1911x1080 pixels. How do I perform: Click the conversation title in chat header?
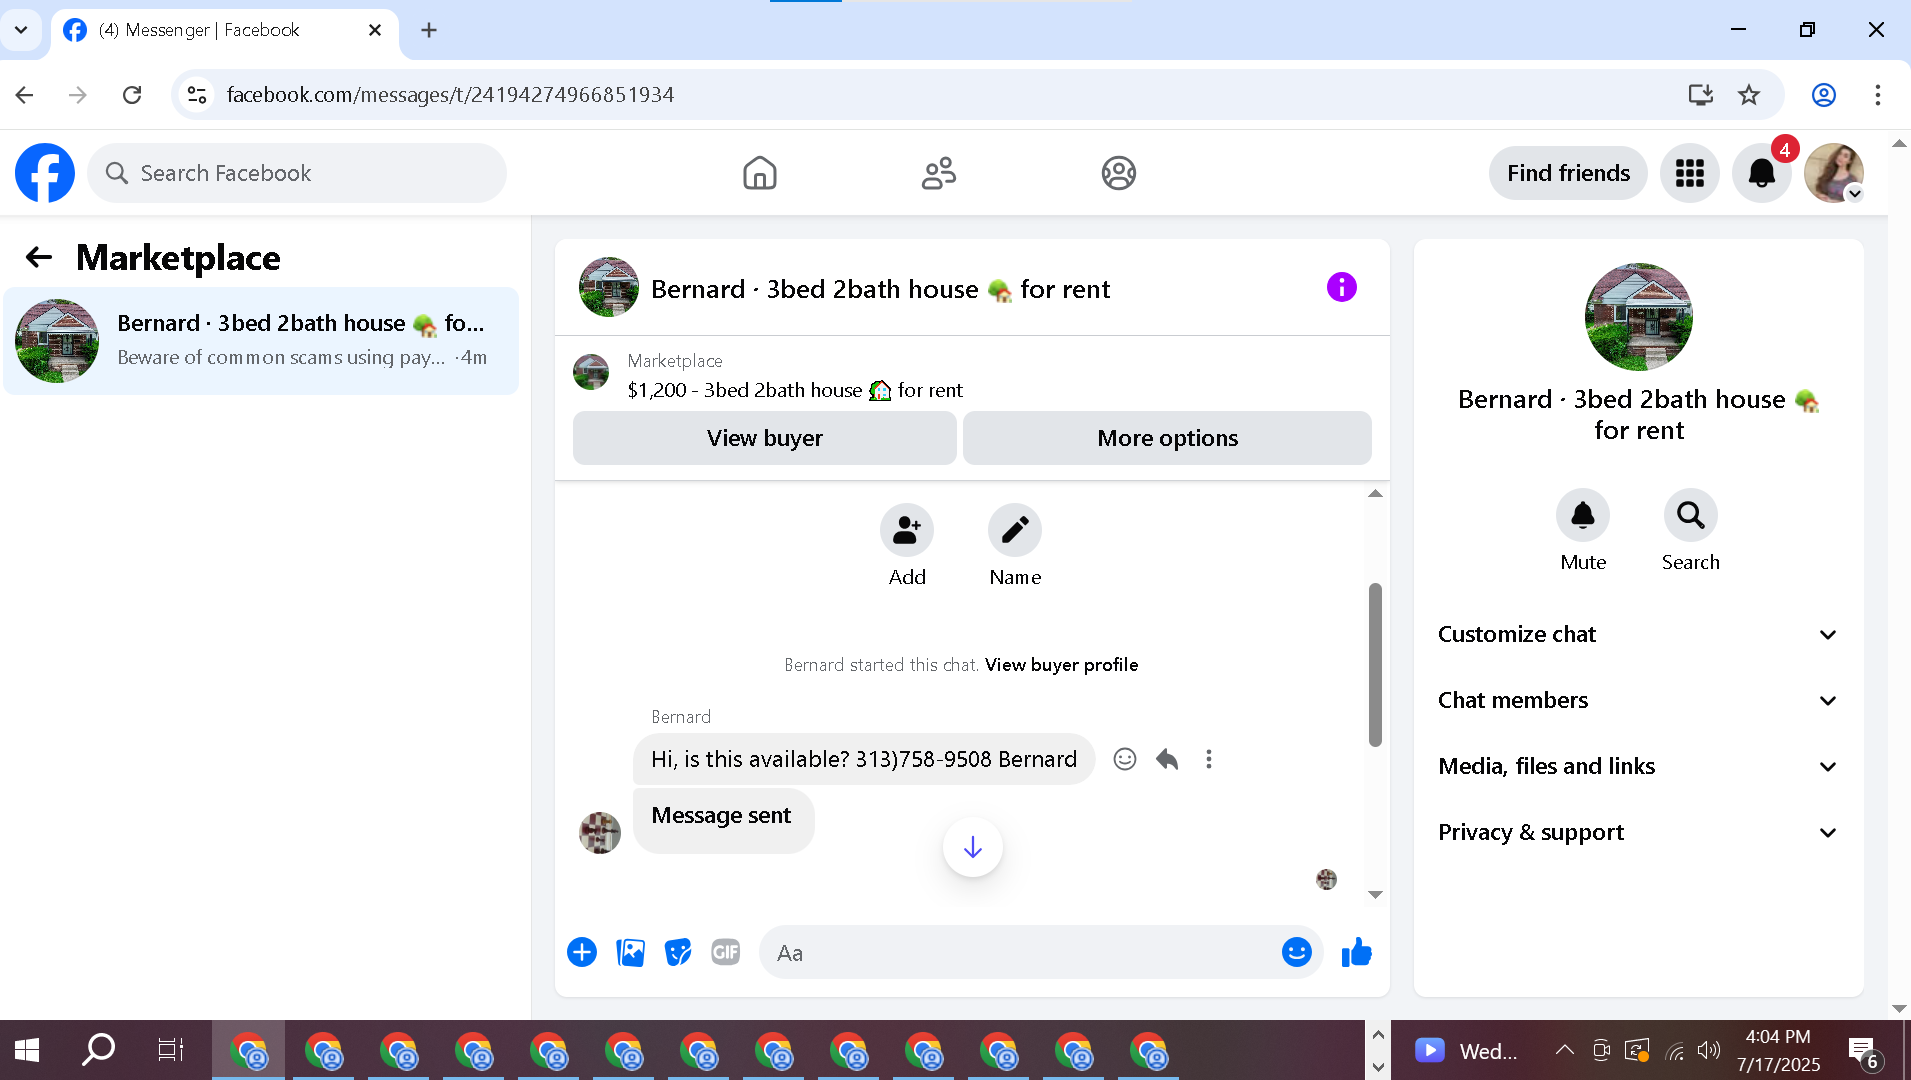click(880, 290)
